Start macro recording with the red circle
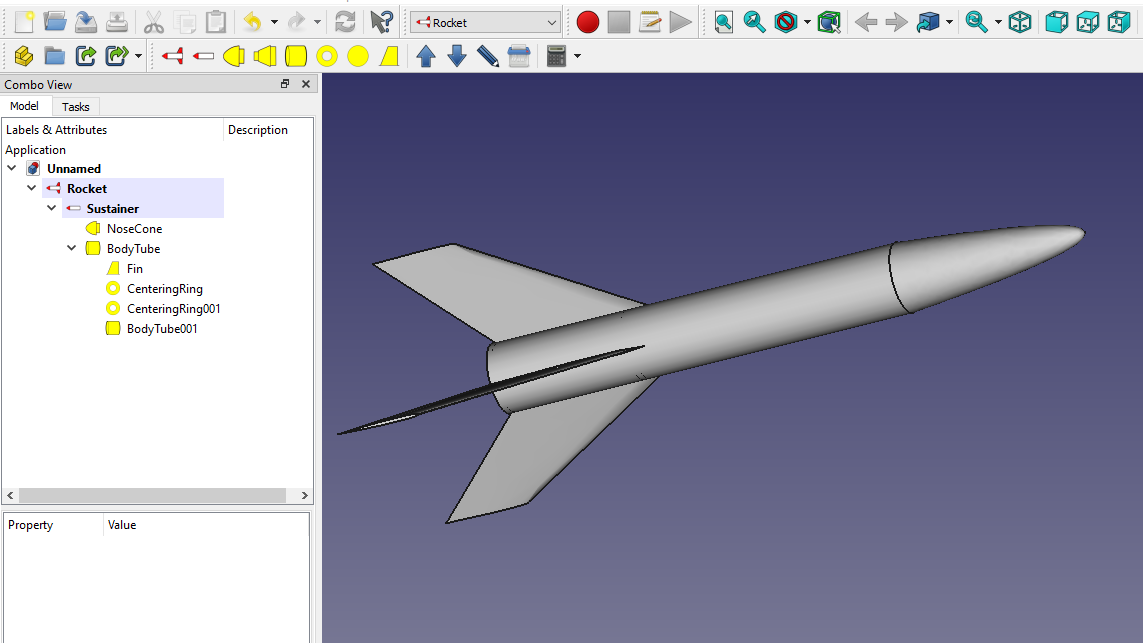The width and height of the screenshot is (1143, 643). 588,22
